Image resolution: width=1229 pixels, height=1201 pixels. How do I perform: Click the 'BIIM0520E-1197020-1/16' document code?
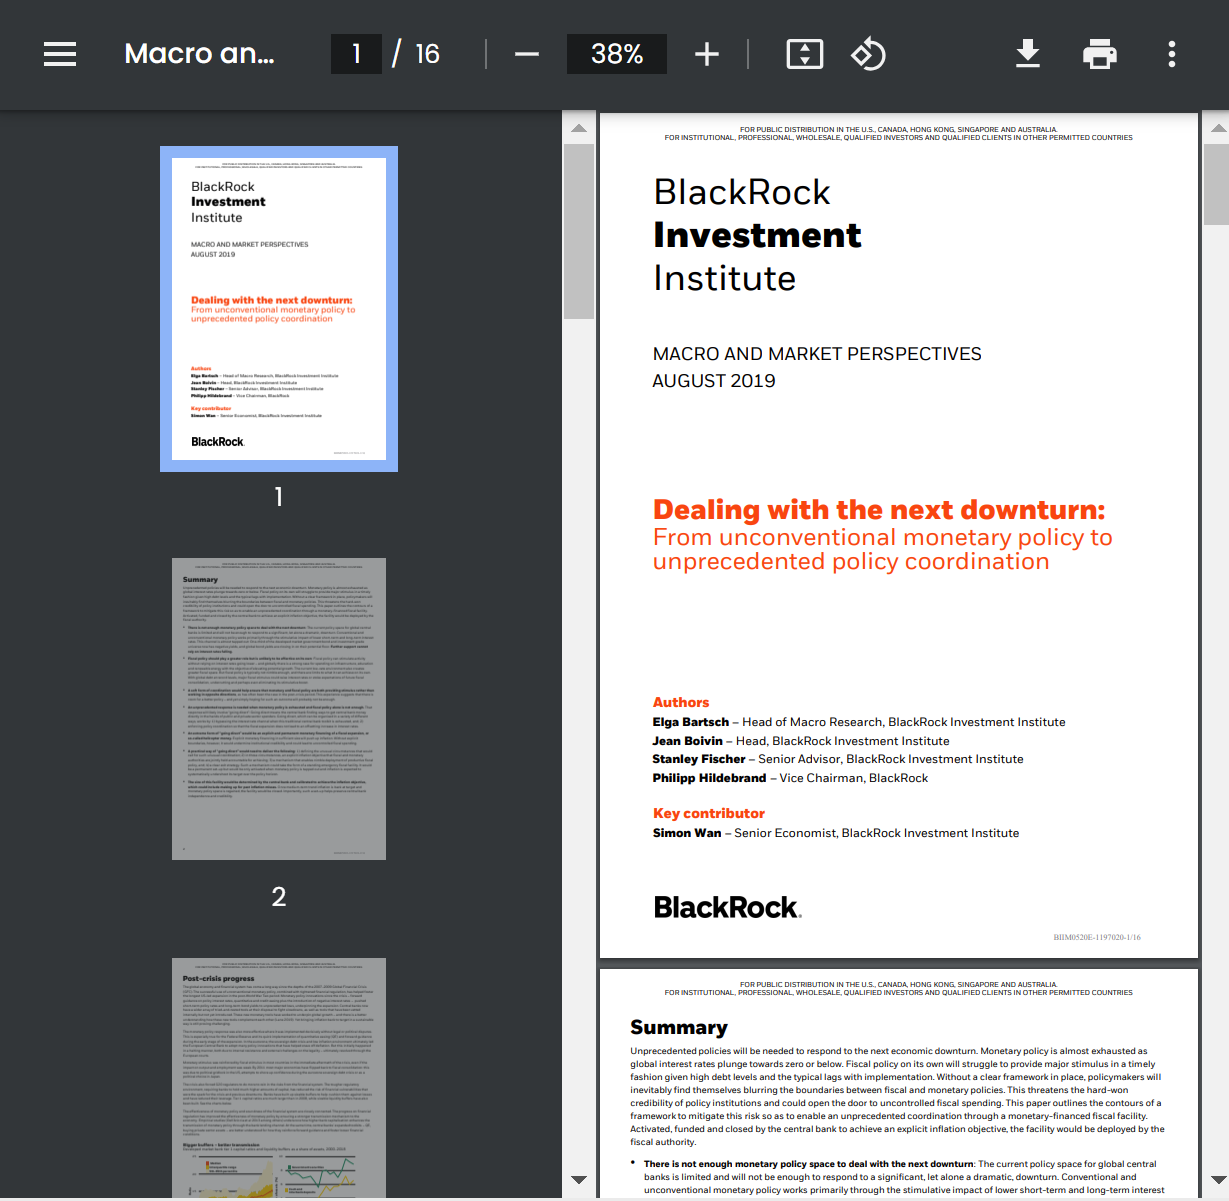coord(1097,937)
